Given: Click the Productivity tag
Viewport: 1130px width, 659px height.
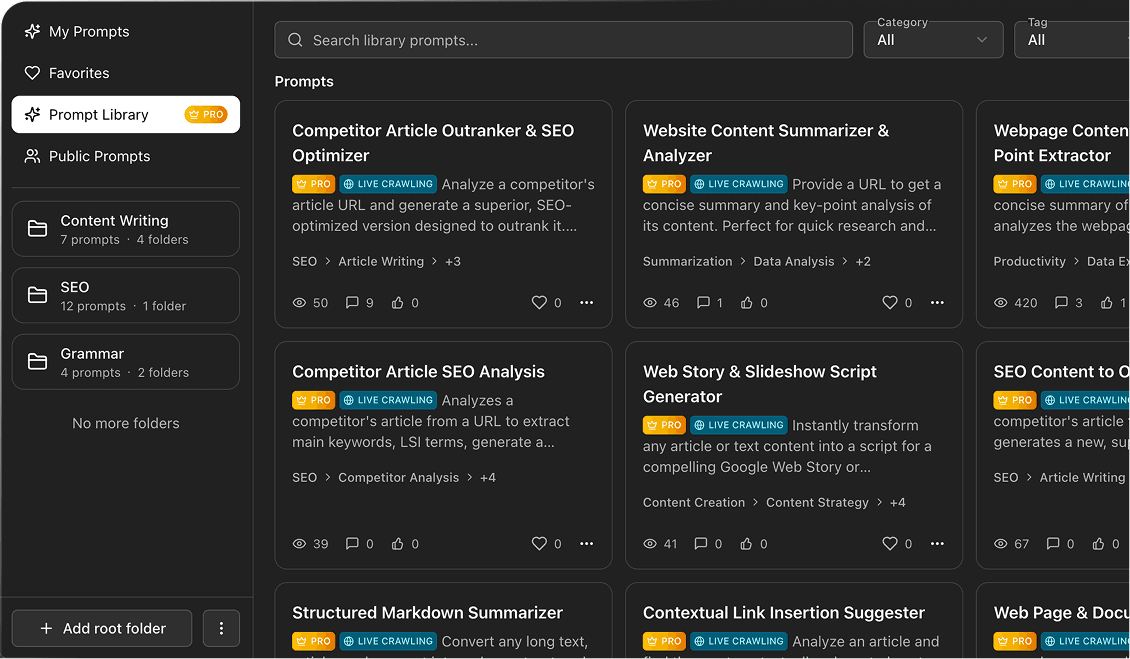Looking at the screenshot, I should 1029,262.
